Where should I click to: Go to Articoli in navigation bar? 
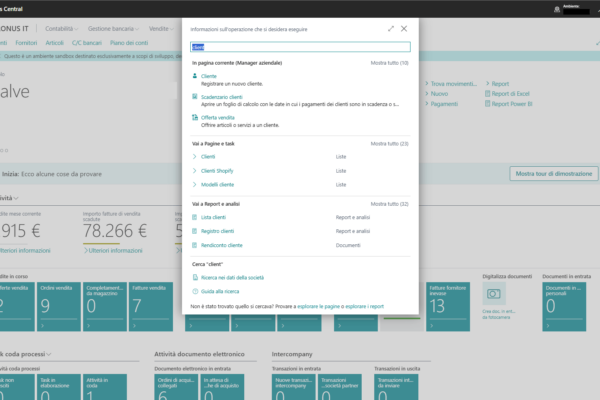tap(54, 43)
